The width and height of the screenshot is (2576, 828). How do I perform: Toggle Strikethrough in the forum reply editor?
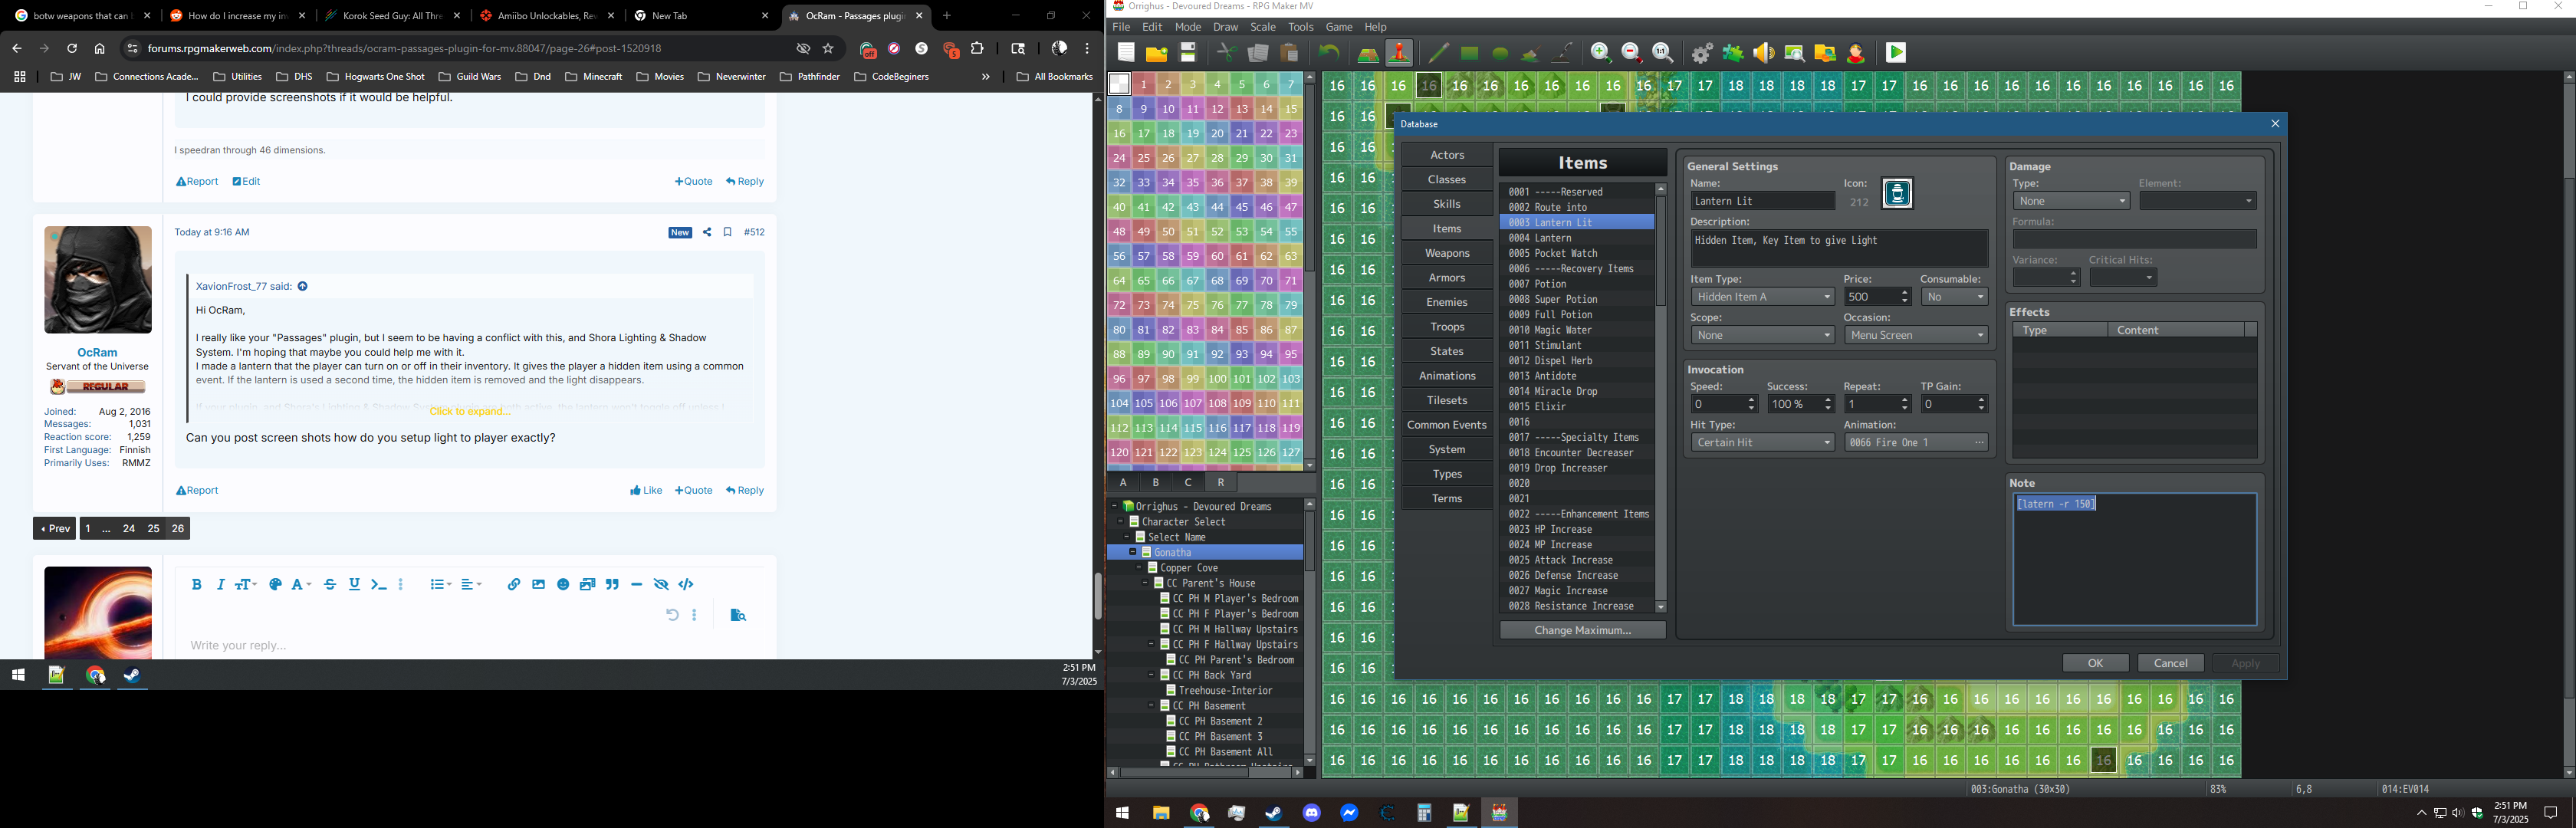click(x=330, y=585)
